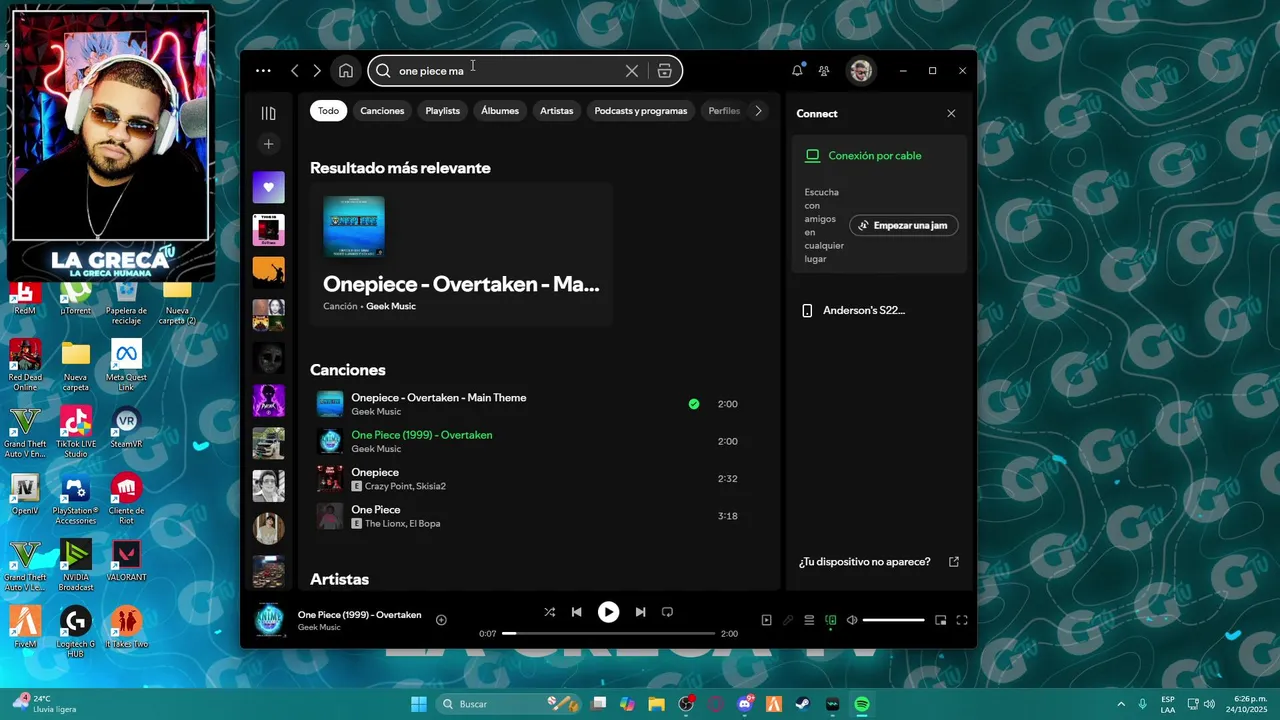Clear the search field with X
The width and height of the screenshot is (1280, 720).
pyautogui.click(x=632, y=71)
